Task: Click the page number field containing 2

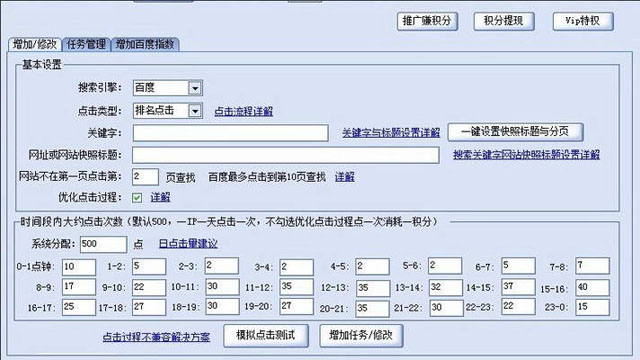Action: pyautogui.click(x=145, y=177)
